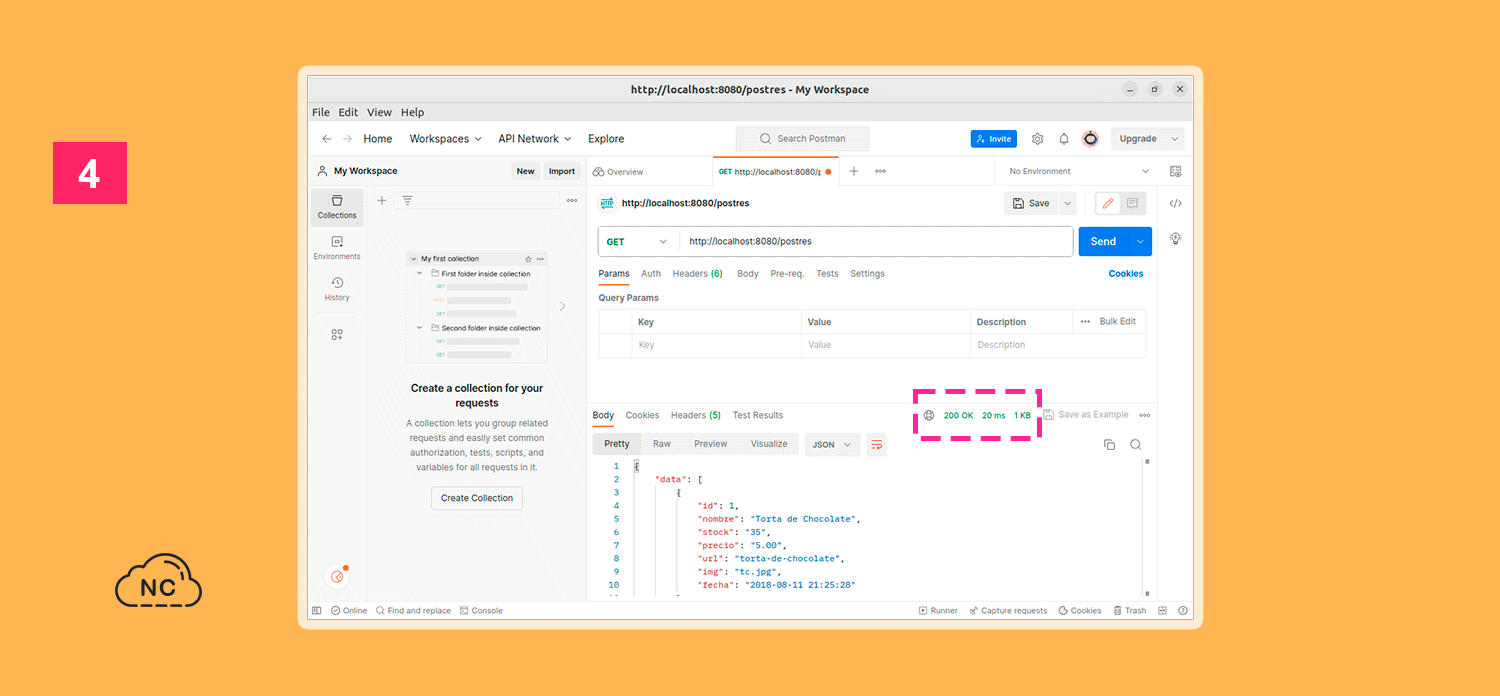
Task: Open response three-dot options menu
Action: coord(1145,415)
